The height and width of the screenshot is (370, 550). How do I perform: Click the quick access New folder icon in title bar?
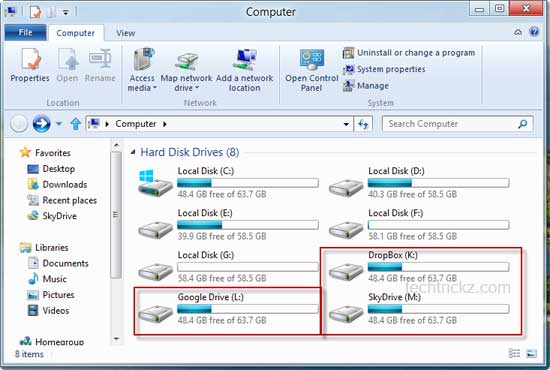point(51,12)
